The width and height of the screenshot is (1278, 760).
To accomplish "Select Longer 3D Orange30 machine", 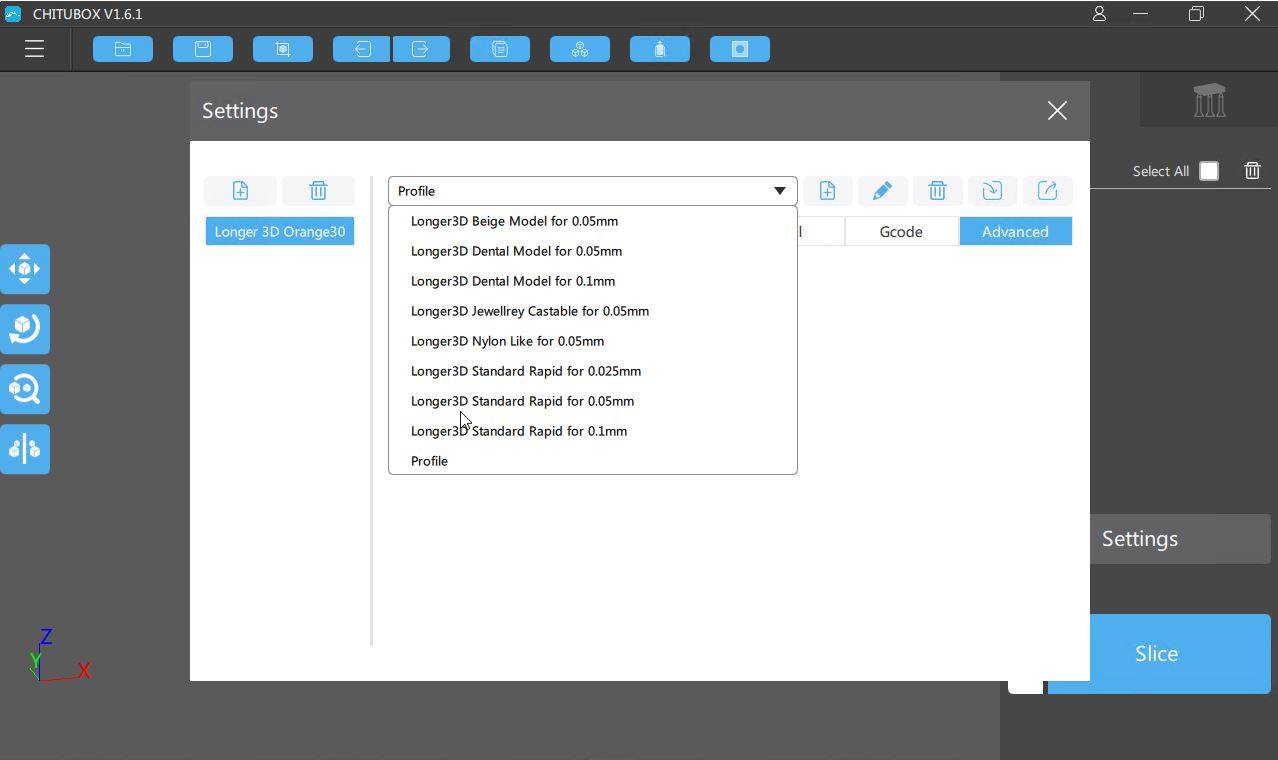I will tap(280, 231).
